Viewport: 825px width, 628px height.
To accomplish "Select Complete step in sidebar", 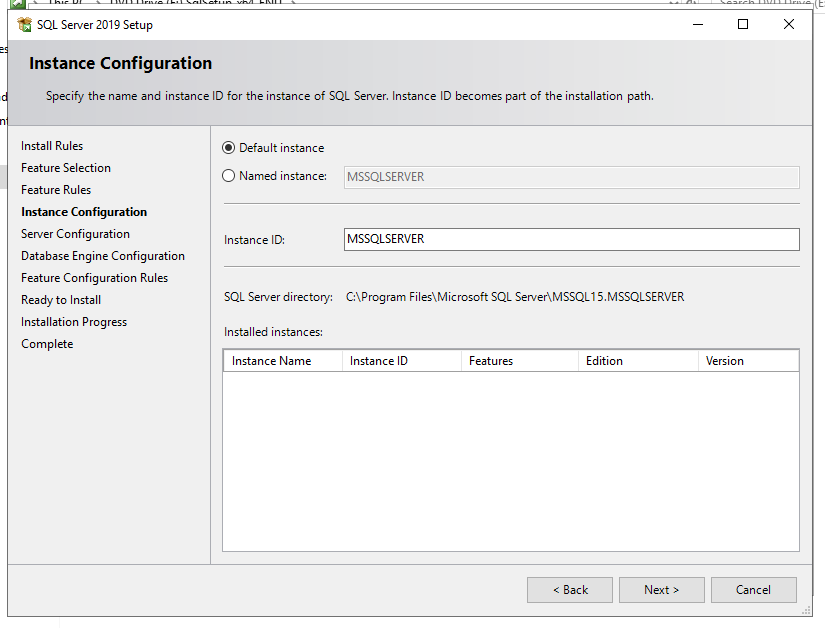I will pos(47,344).
